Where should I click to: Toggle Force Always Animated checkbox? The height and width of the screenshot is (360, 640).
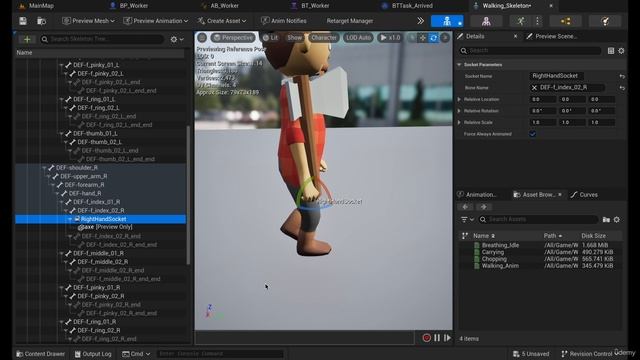[x=532, y=134]
